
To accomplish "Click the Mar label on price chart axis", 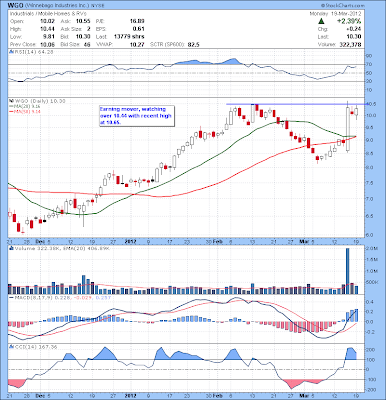I will click(x=305, y=241).
